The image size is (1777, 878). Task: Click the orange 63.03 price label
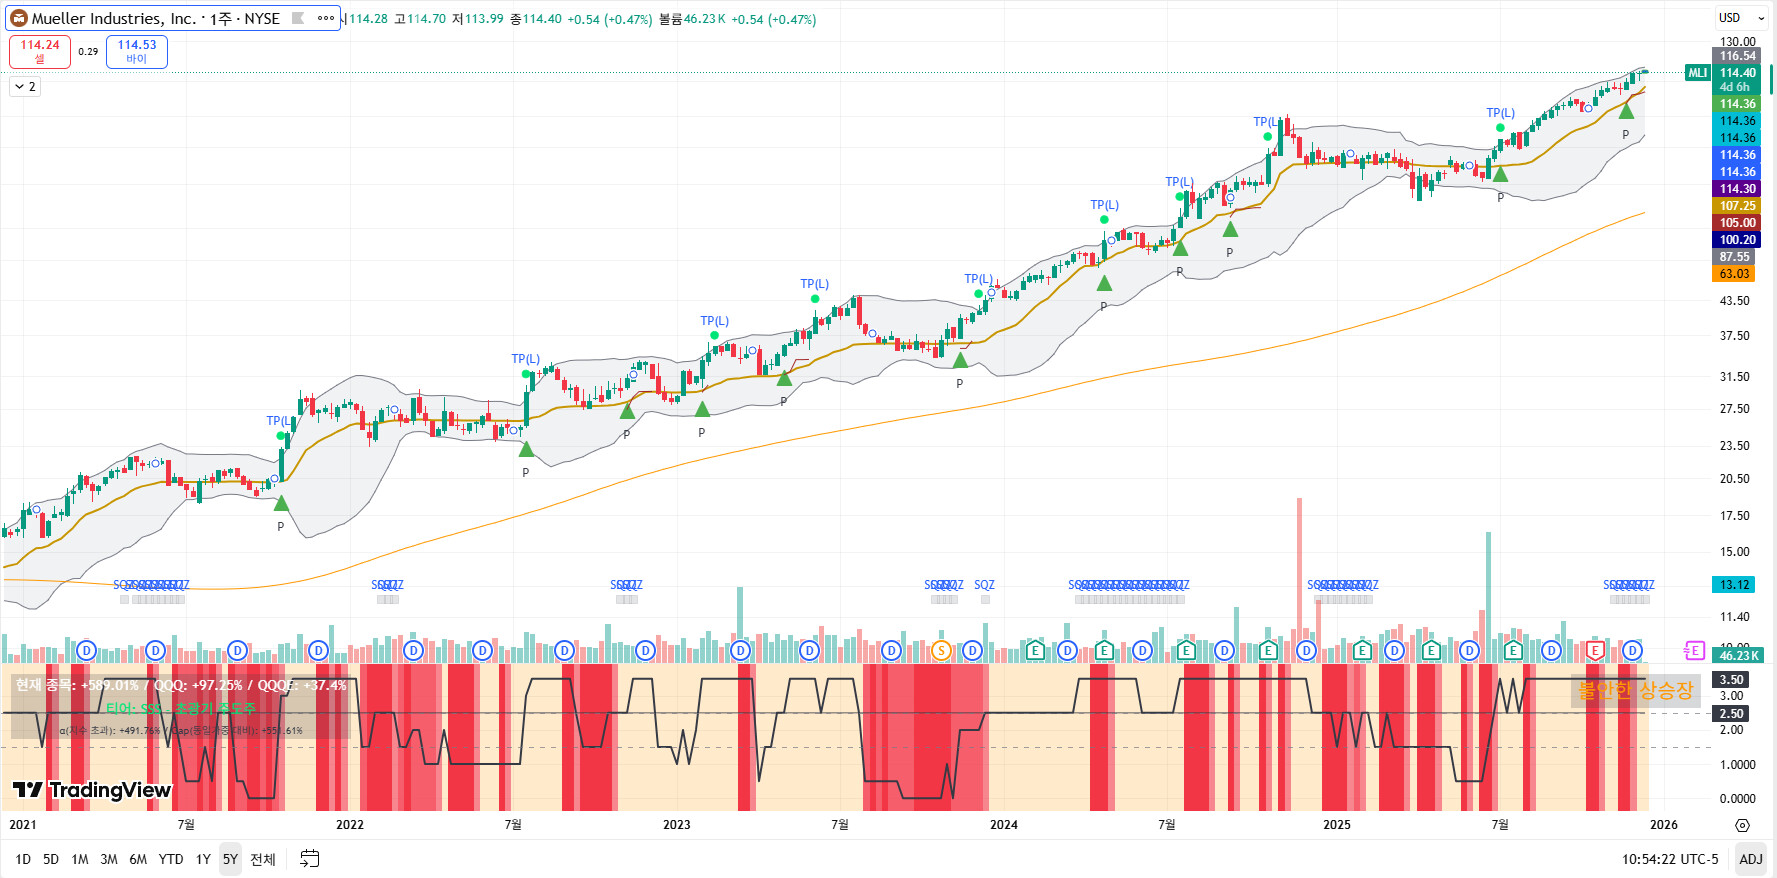(x=1734, y=274)
